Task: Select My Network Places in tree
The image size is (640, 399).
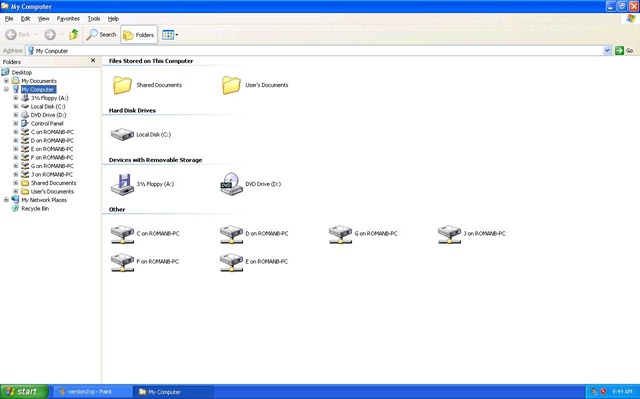Action: pos(44,200)
